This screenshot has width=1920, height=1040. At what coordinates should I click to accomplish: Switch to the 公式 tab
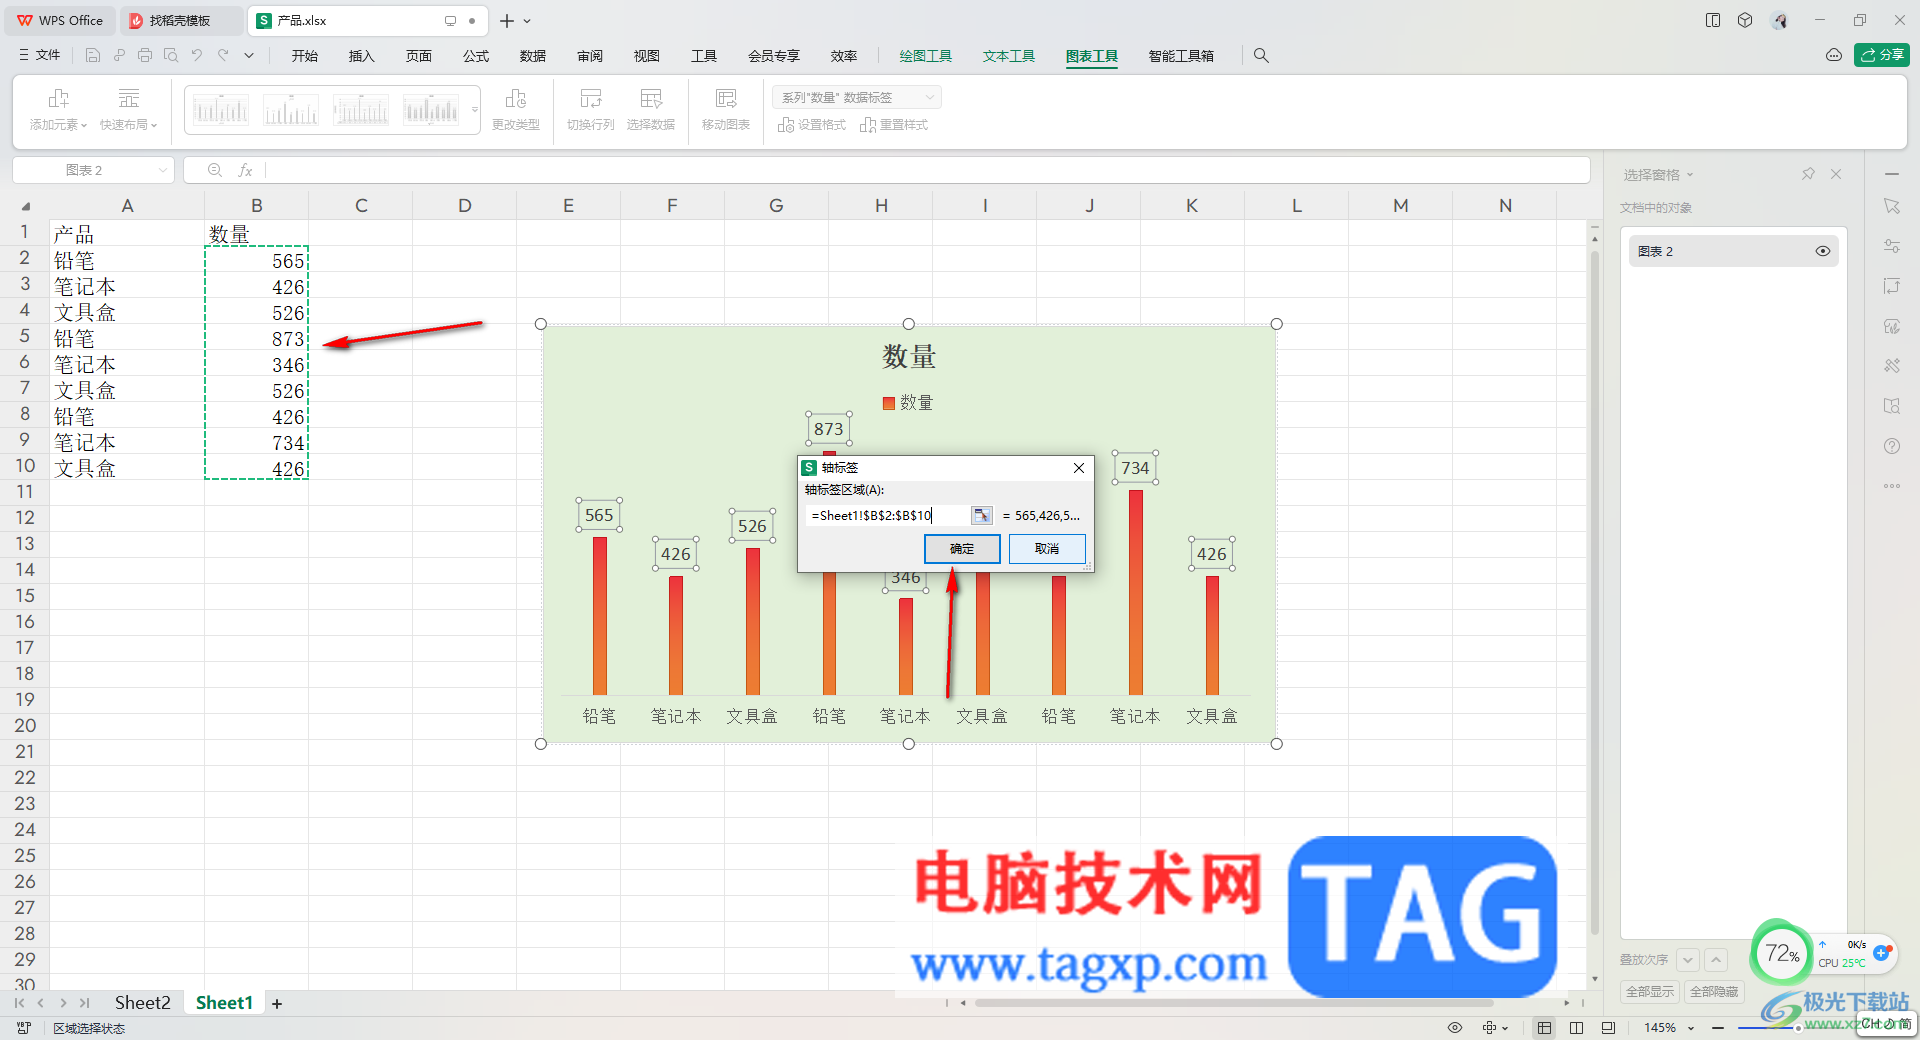coord(476,56)
